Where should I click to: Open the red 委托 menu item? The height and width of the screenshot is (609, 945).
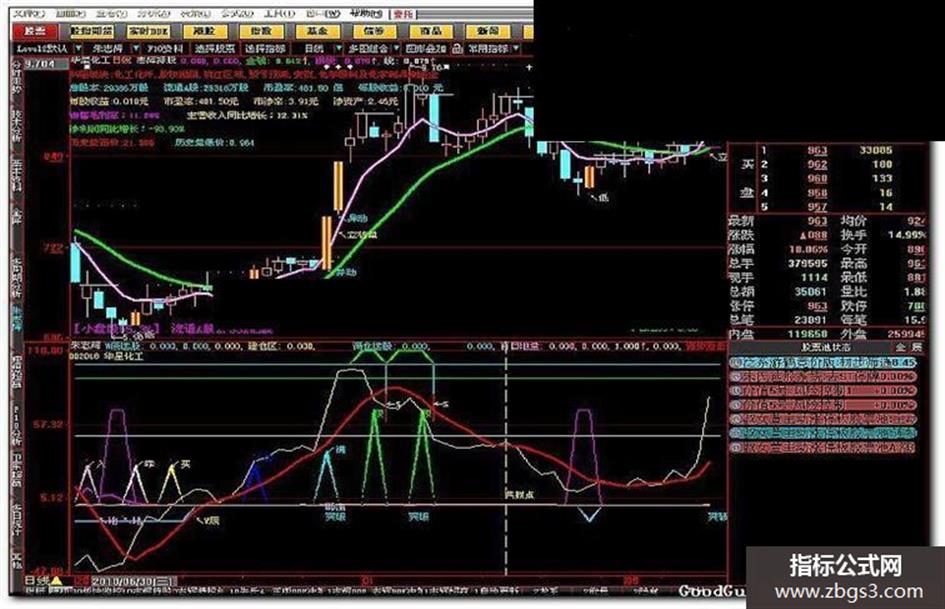403,13
